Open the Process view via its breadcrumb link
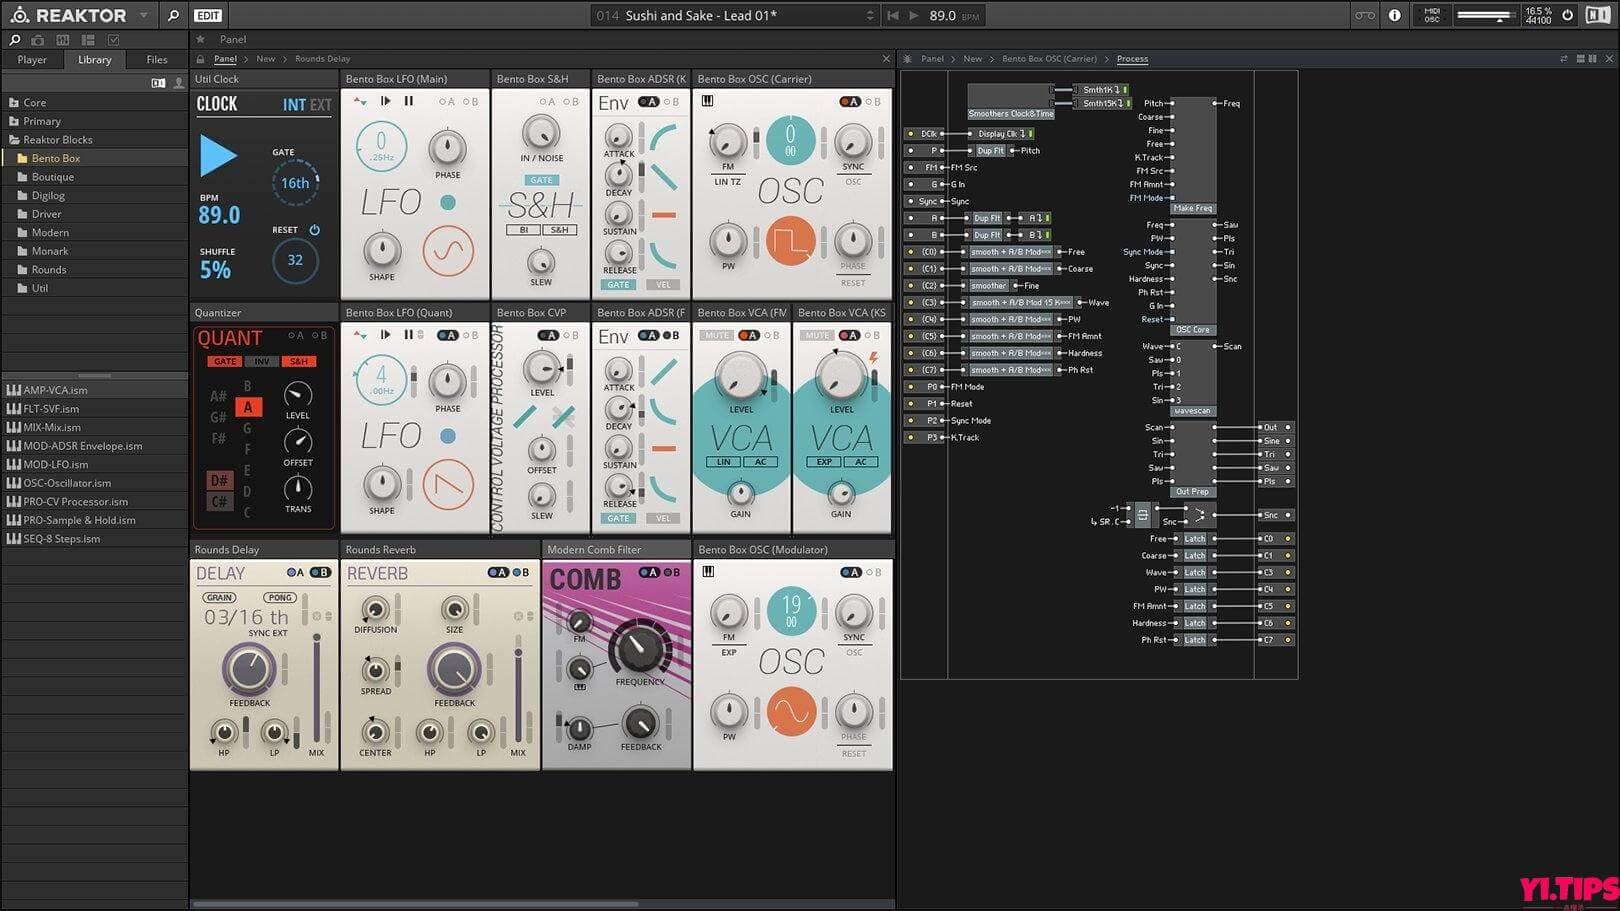 pos(1131,58)
